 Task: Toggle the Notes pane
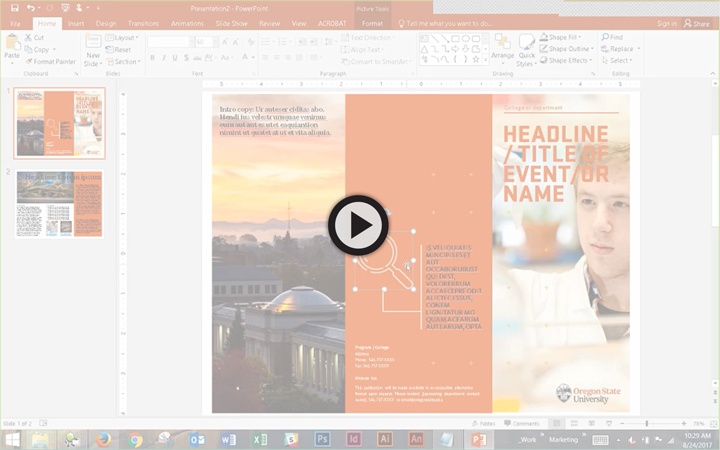click(484, 423)
